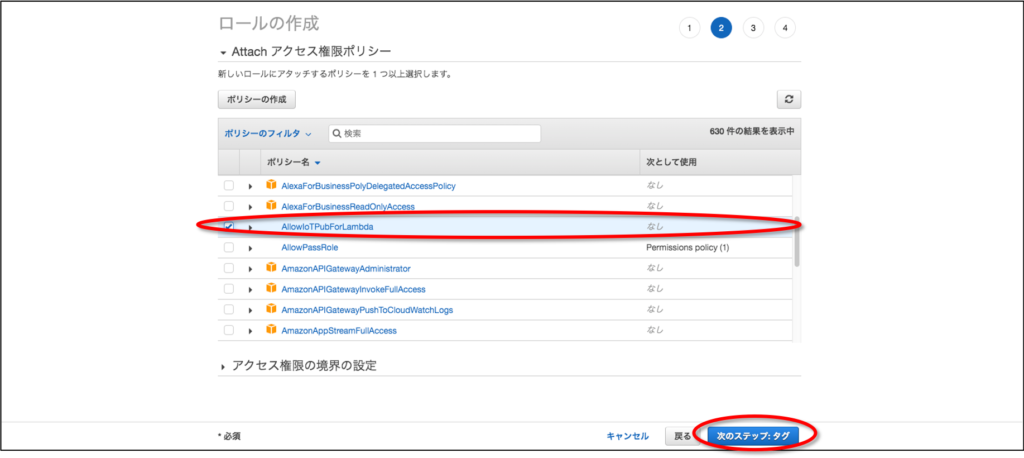Check the AllowPassRole policy checkbox
1024x458 pixels.
point(229,247)
